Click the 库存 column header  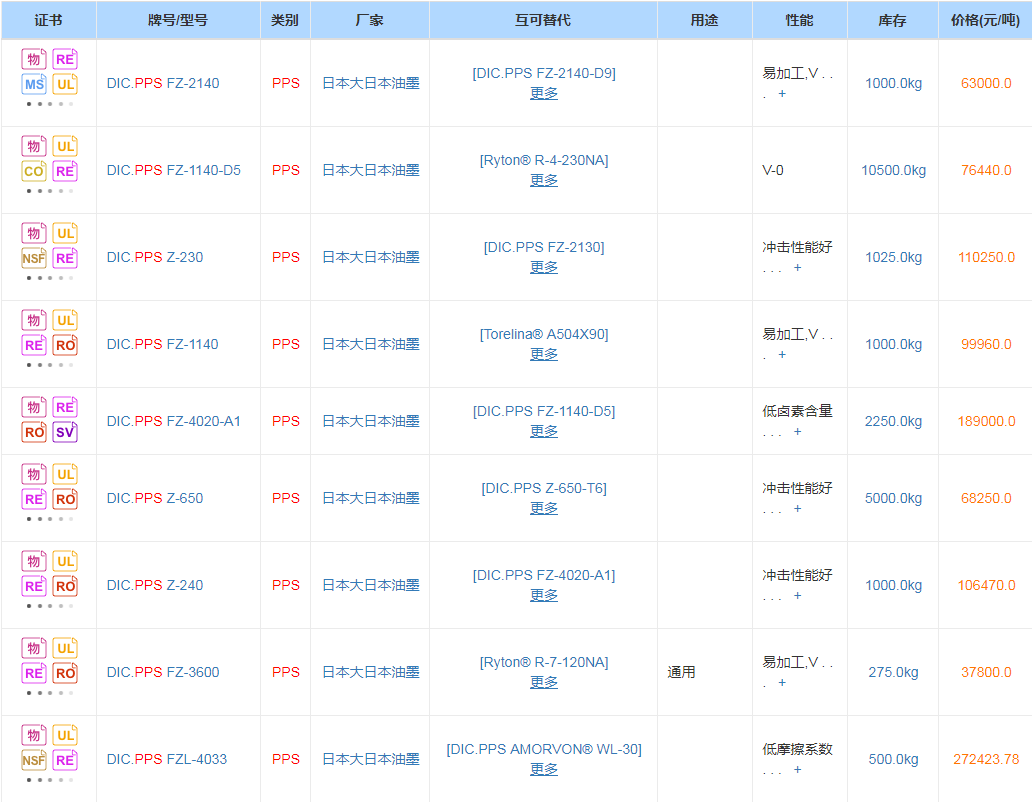pos(892,20)
